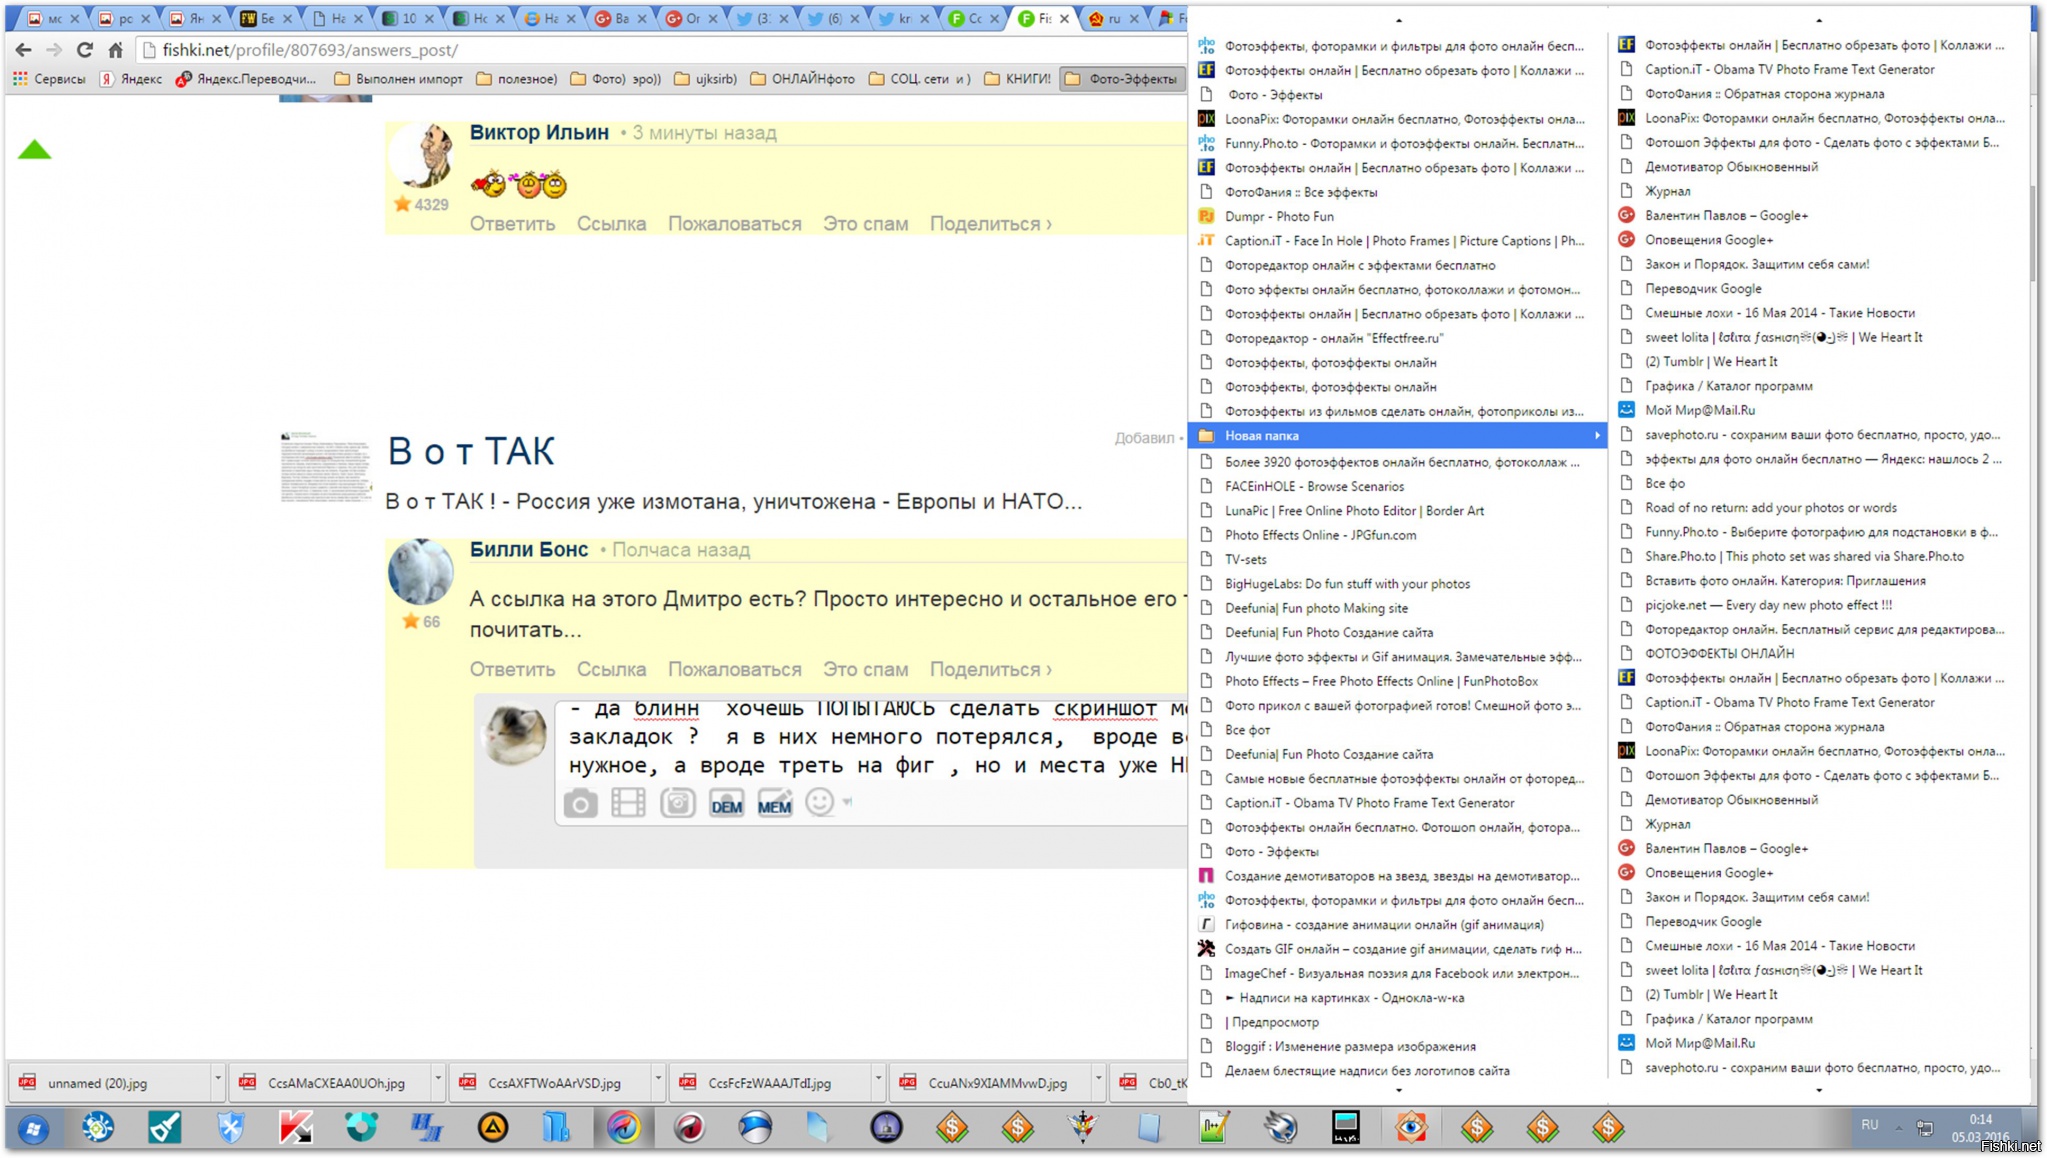This screenshot has height=1158, width=2047.
Task: Click the Instagram insert icon
Action: coord(677,803)
